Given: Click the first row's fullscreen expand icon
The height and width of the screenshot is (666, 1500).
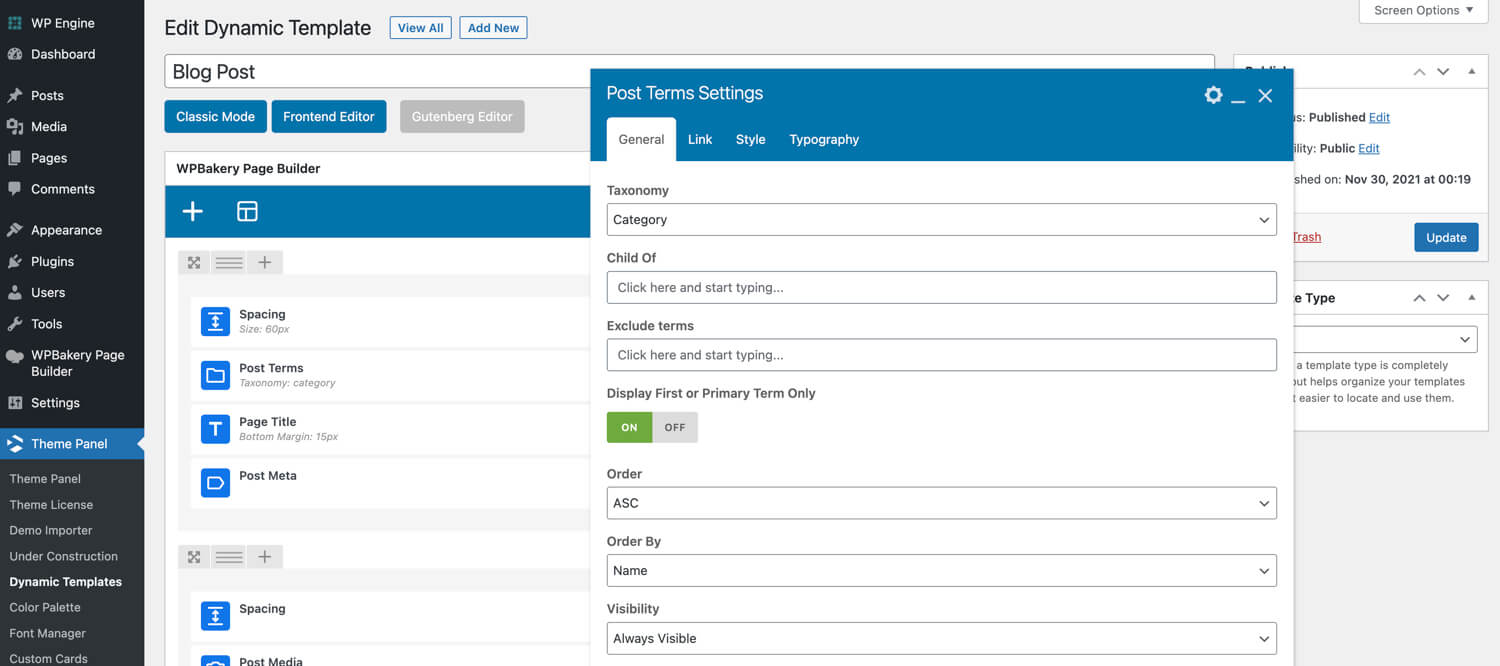Looking at the screenshot, I should pos(194,263).
